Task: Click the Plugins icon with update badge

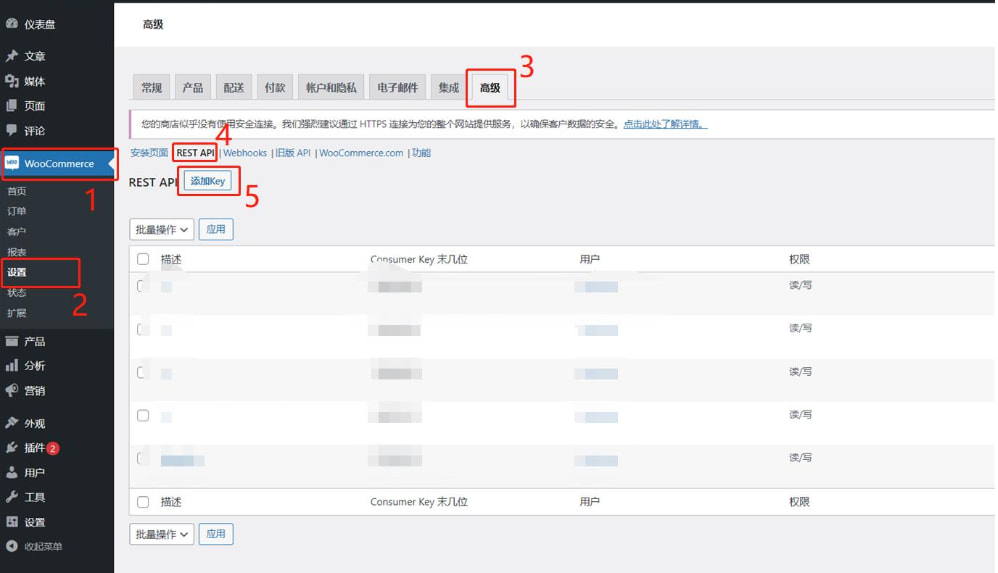Action: [x=12, y=448]
